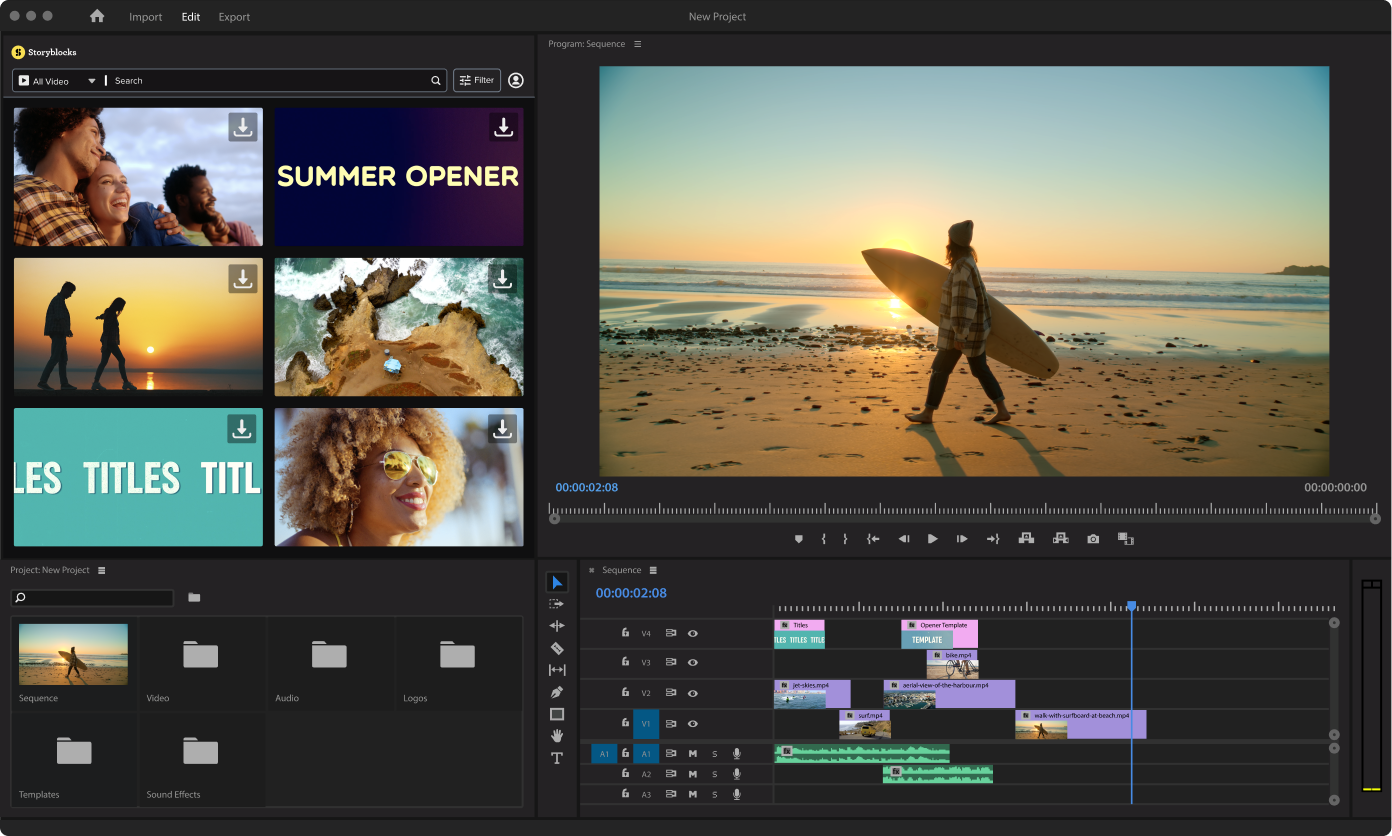The height and width of the screenshot is (836, 1392).
Task: Click the Add Marker icon below the program monitor
Action: pyautogui.click(x=798, y=538)
